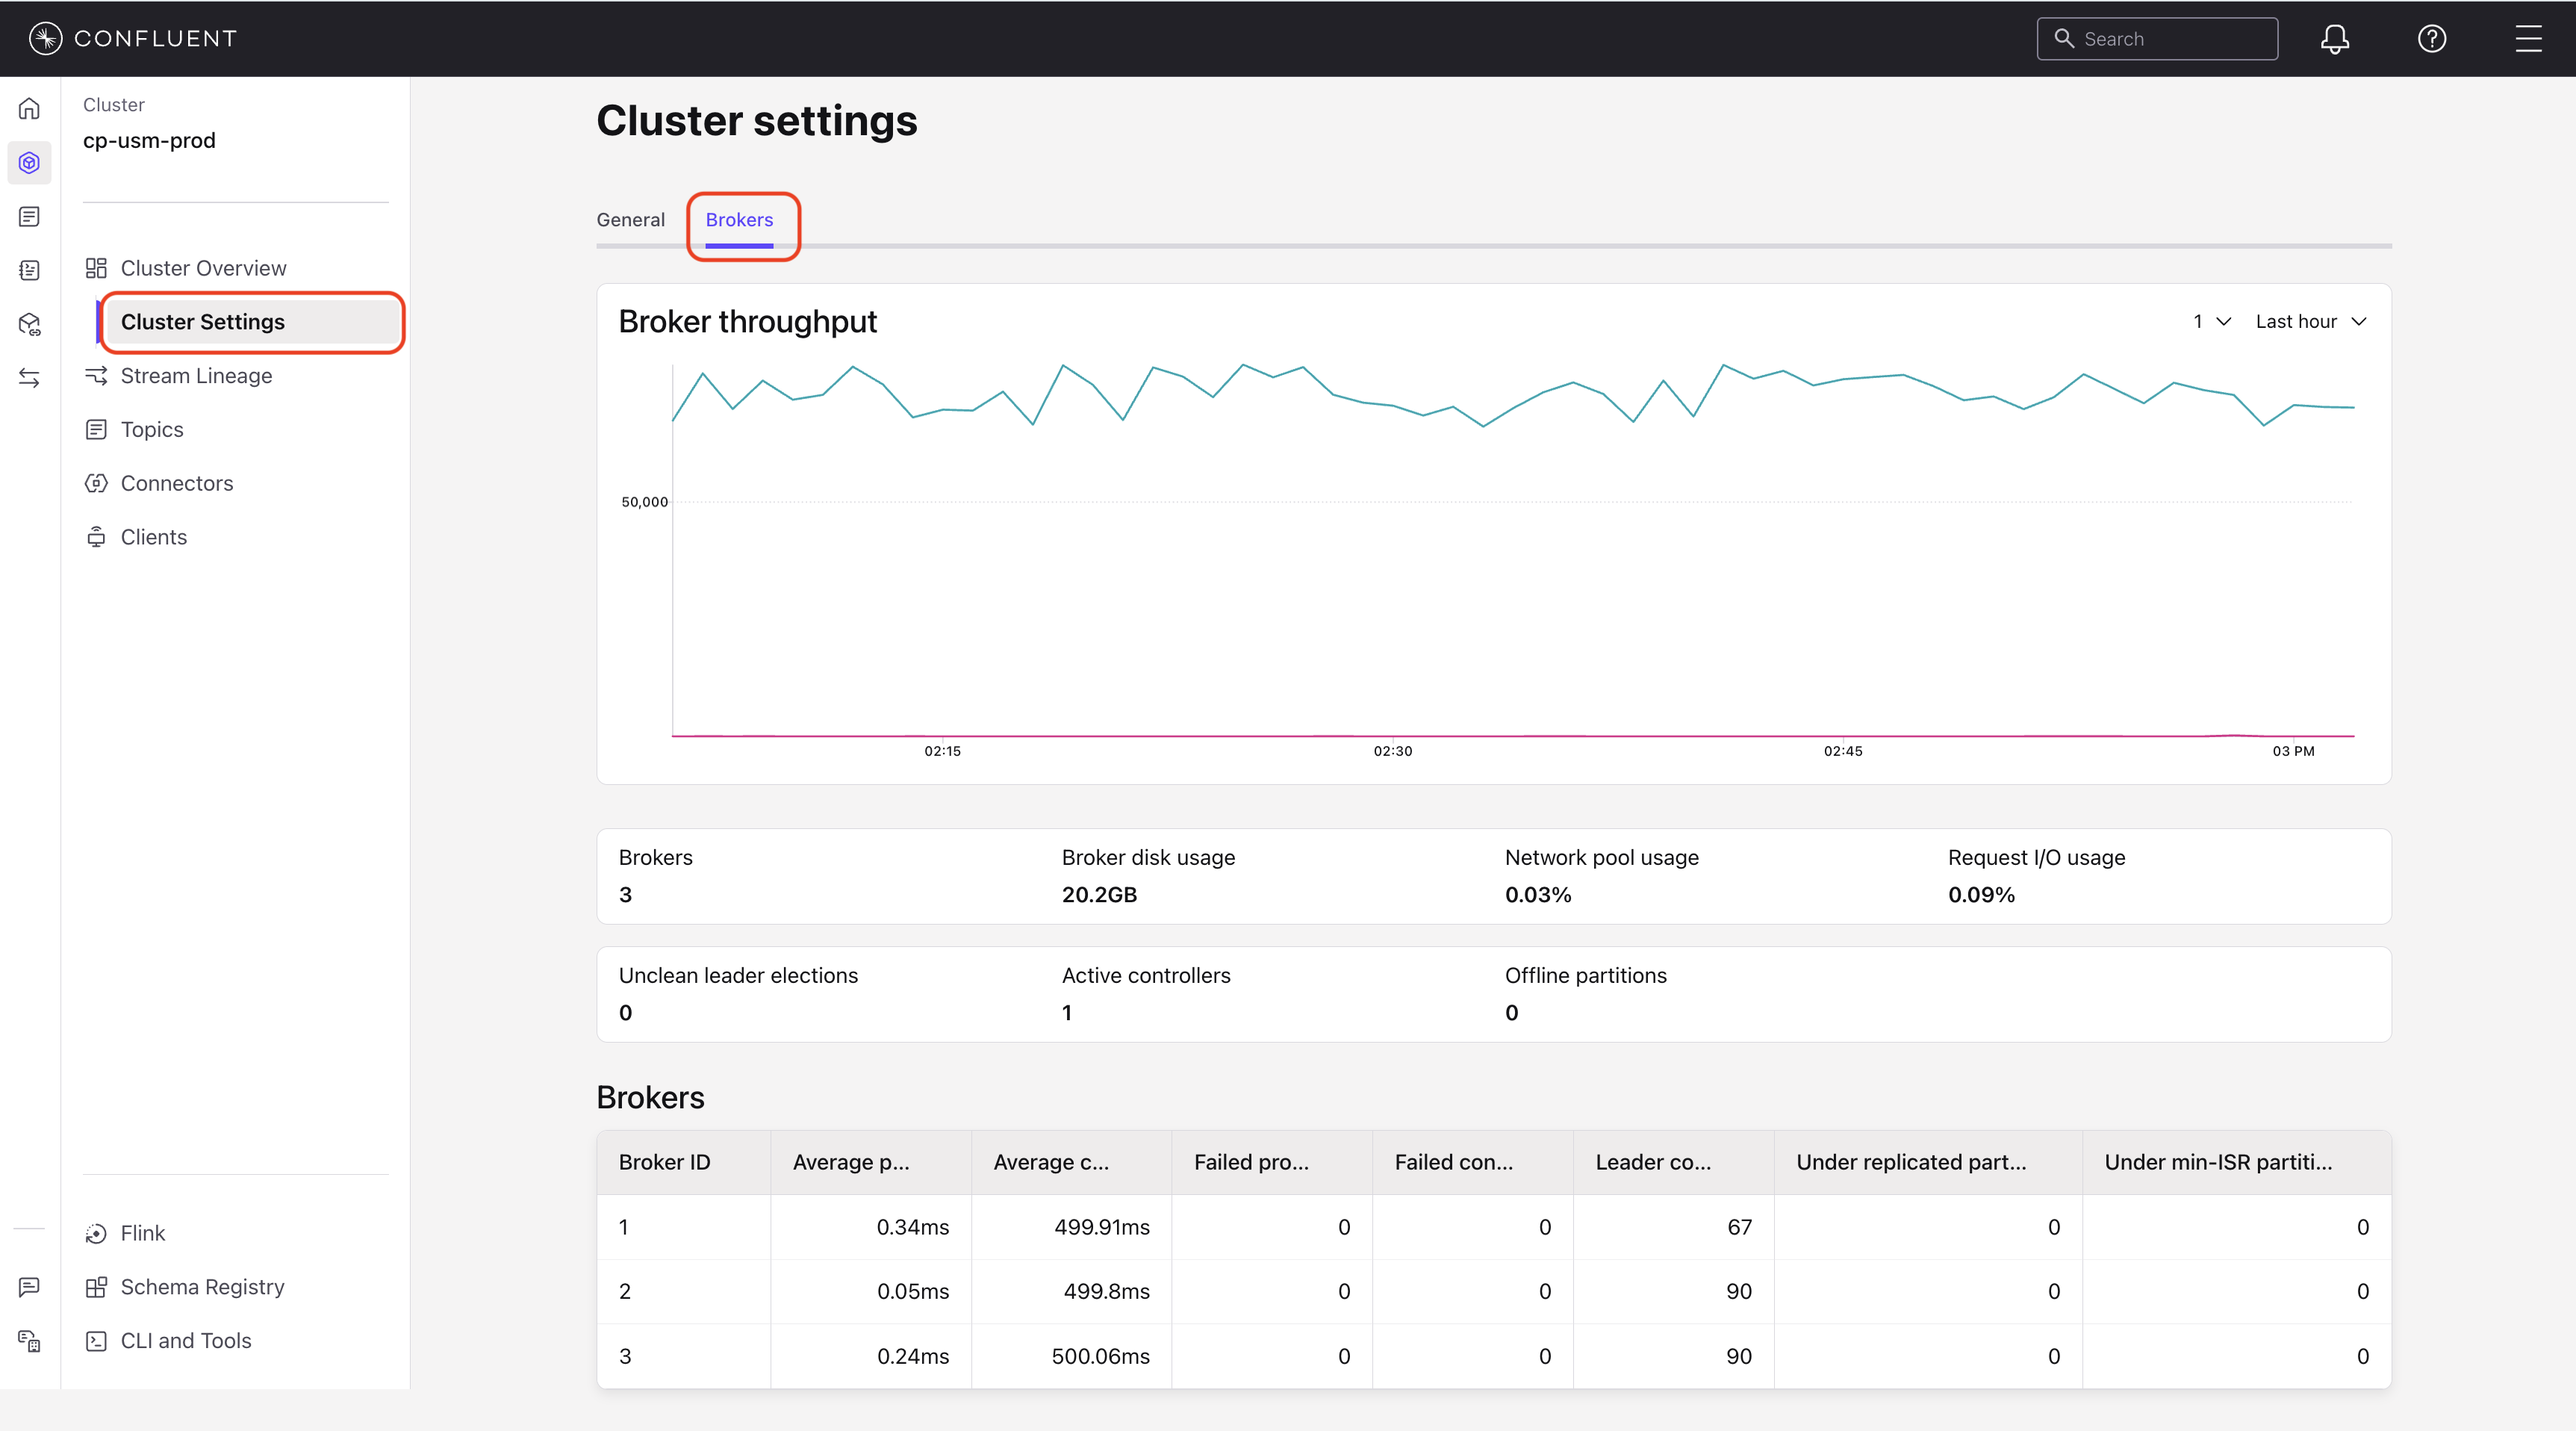Image resolution: width=2576 pixels, height=1431 pixels.
Task: Select the environments cube icon in rail
Action: coord(30,162)
